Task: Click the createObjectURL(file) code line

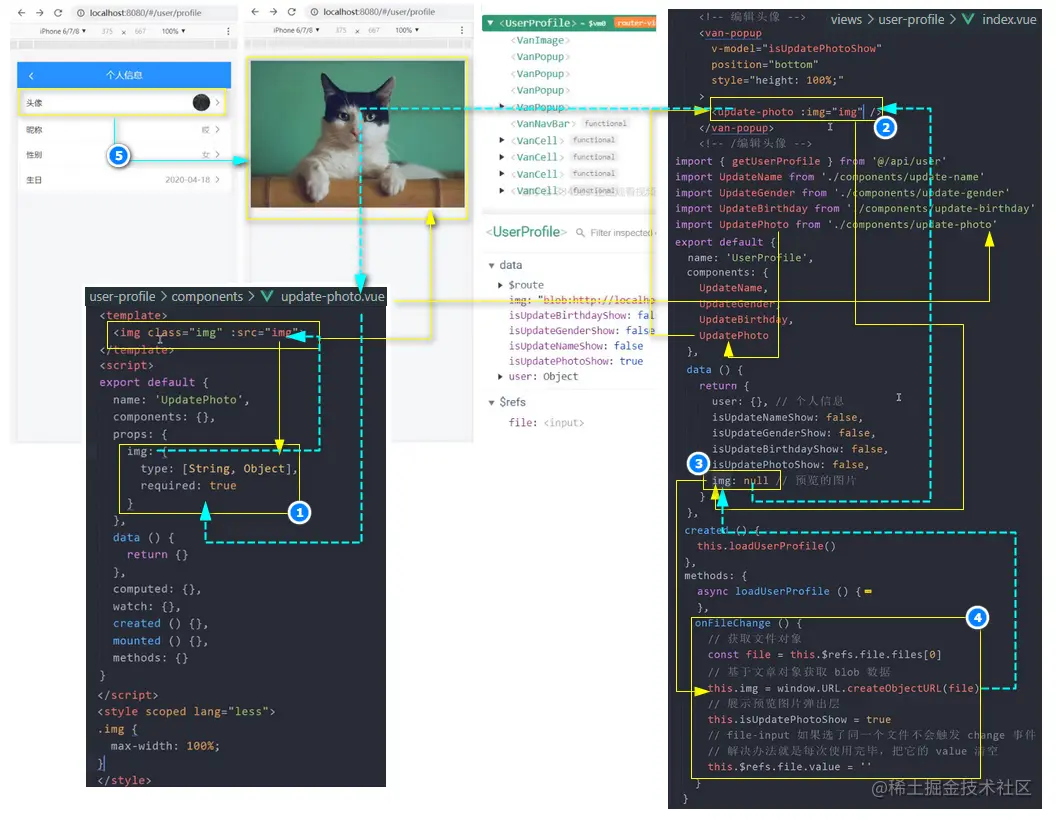Action: [844, 689]
